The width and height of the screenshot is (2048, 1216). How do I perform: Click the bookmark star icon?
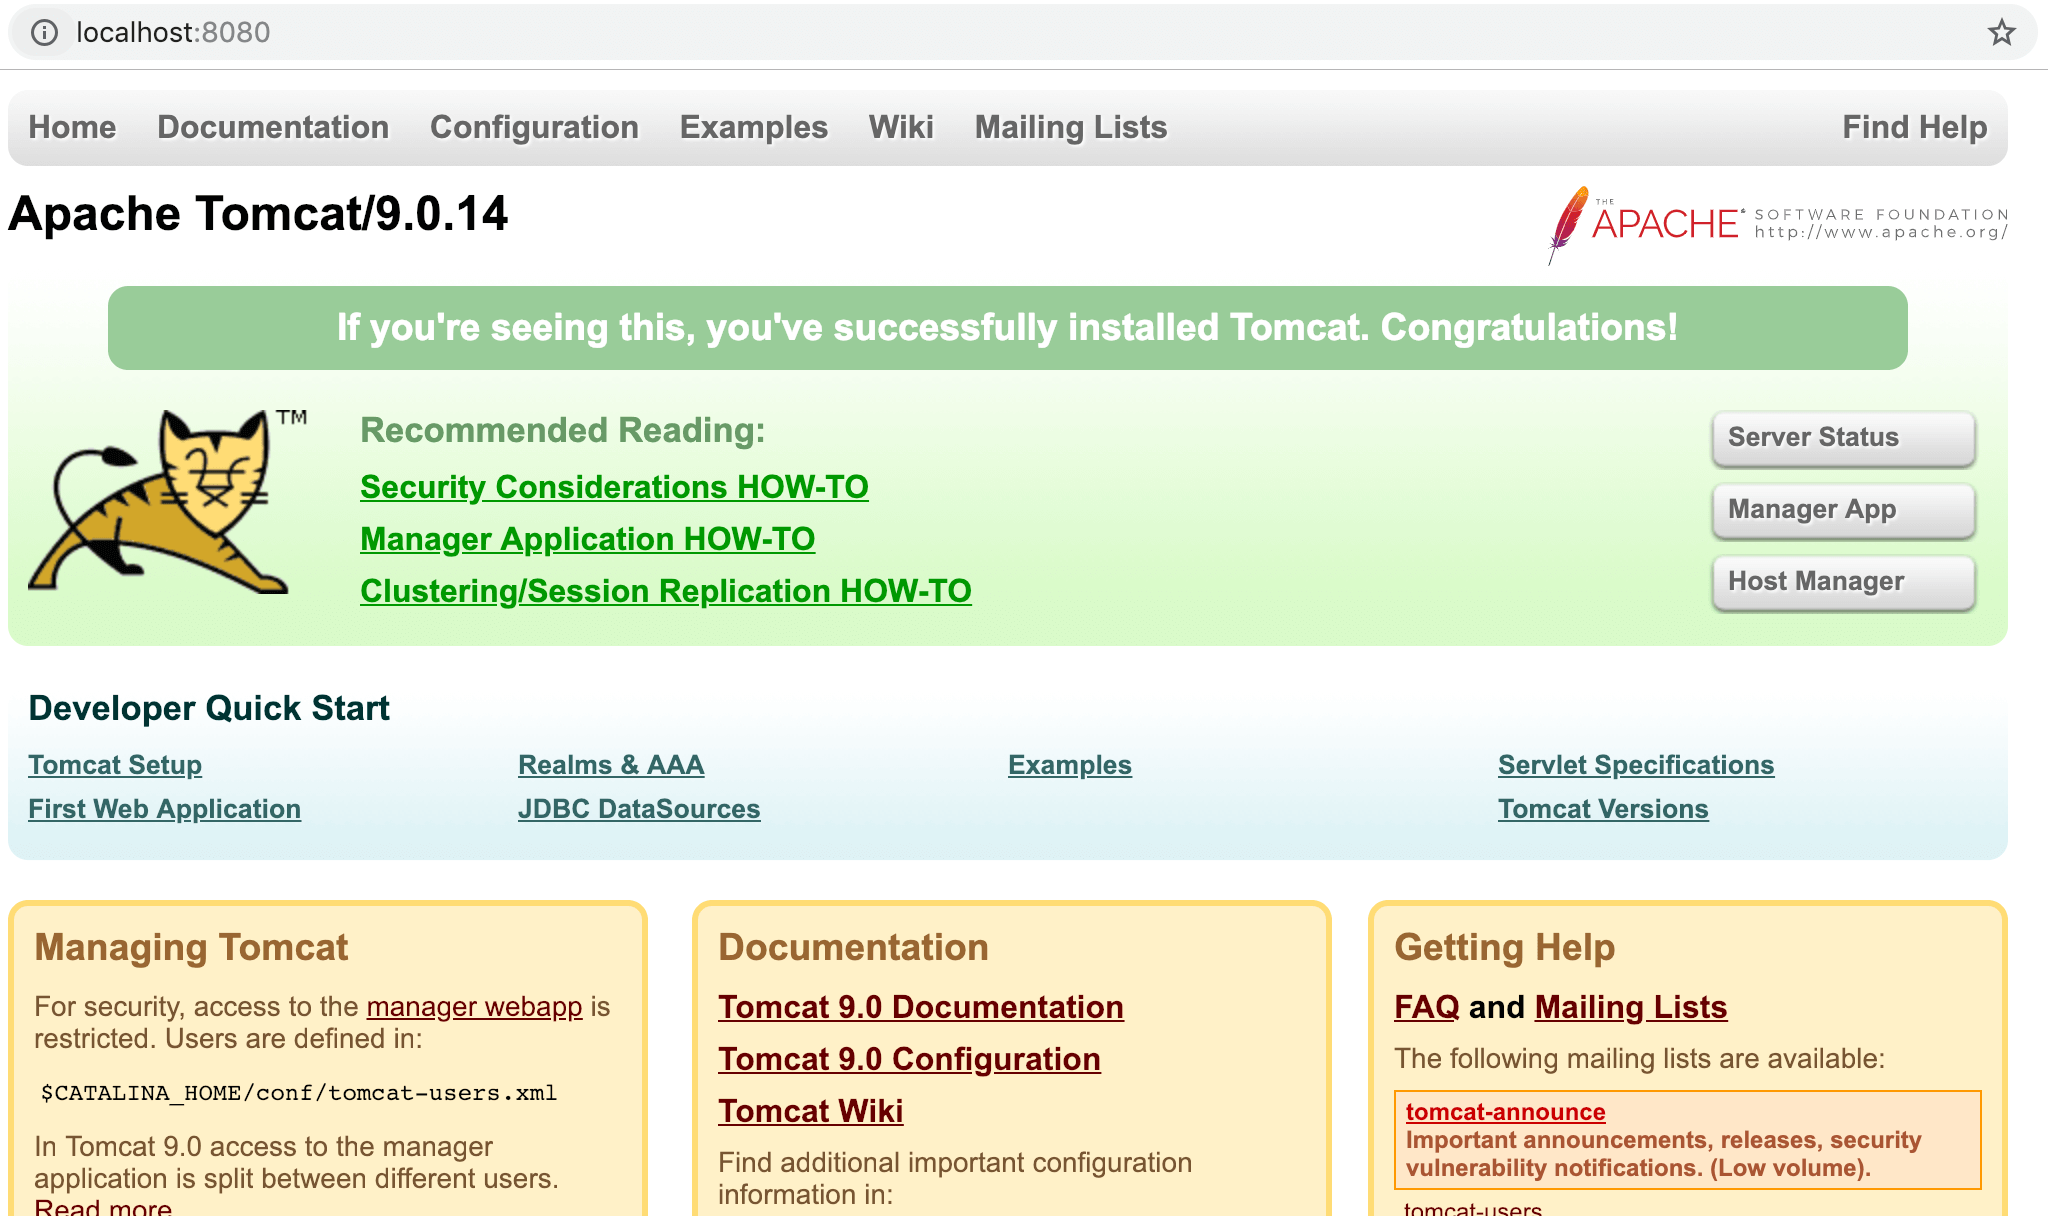[2001, 33]
